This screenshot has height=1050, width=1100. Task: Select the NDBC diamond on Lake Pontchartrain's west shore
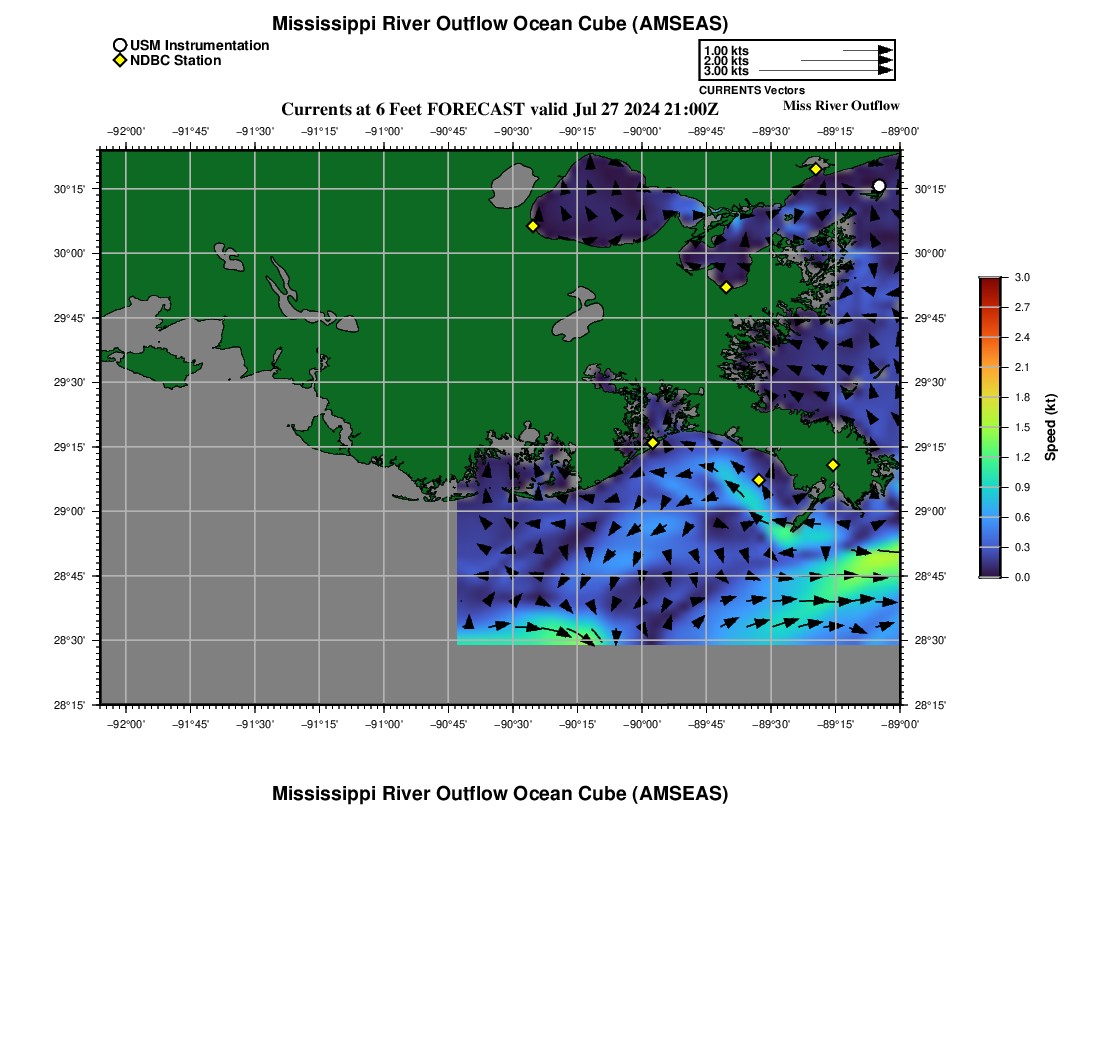(x=533, y=226)
